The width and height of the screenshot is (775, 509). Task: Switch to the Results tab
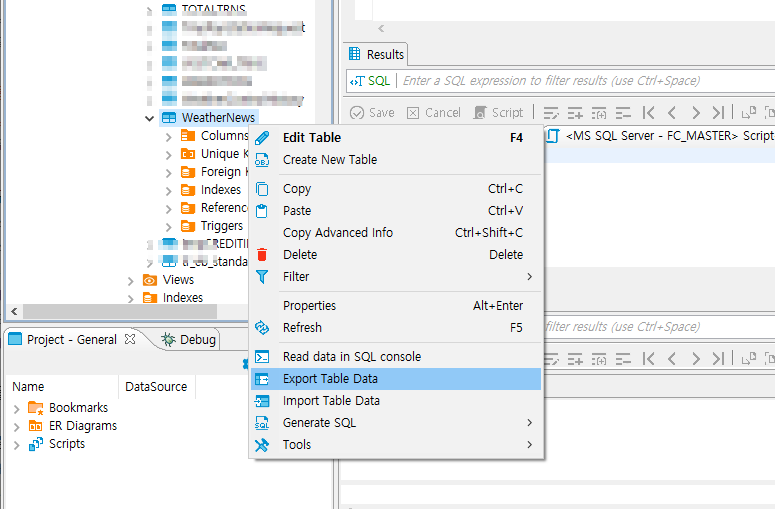pyautogui.click(x=376, y=54)
